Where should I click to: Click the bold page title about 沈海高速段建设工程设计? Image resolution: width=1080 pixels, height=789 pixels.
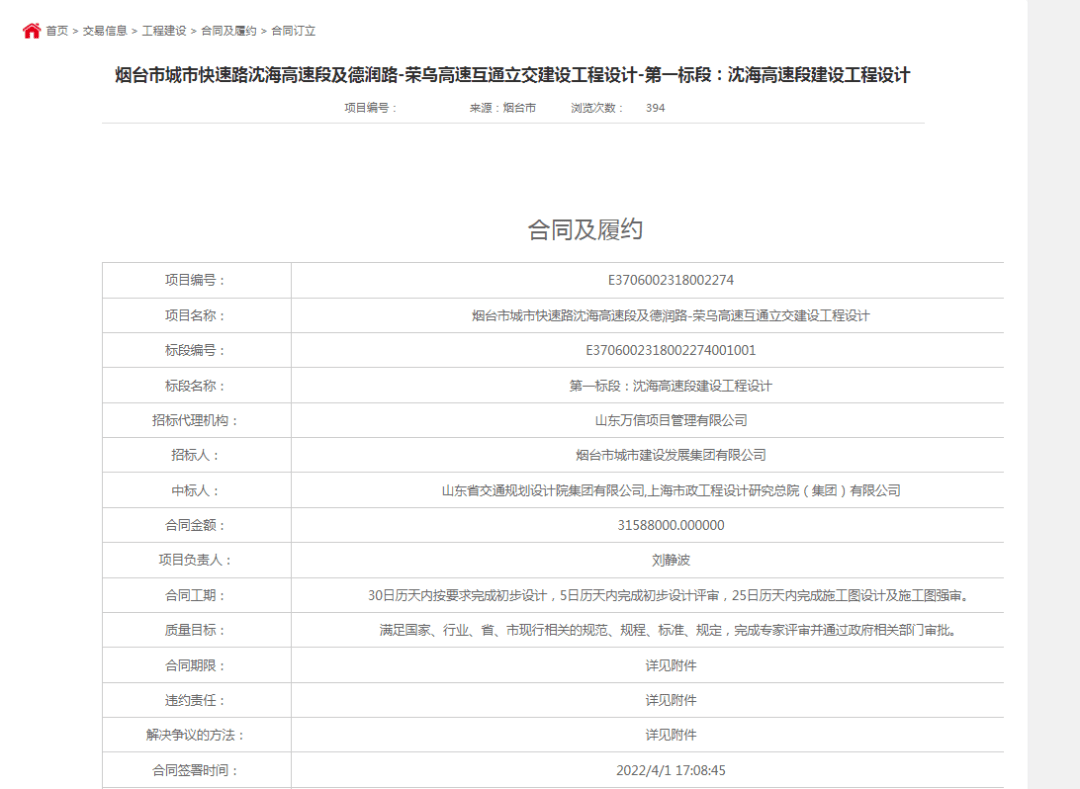pos(512,75)
